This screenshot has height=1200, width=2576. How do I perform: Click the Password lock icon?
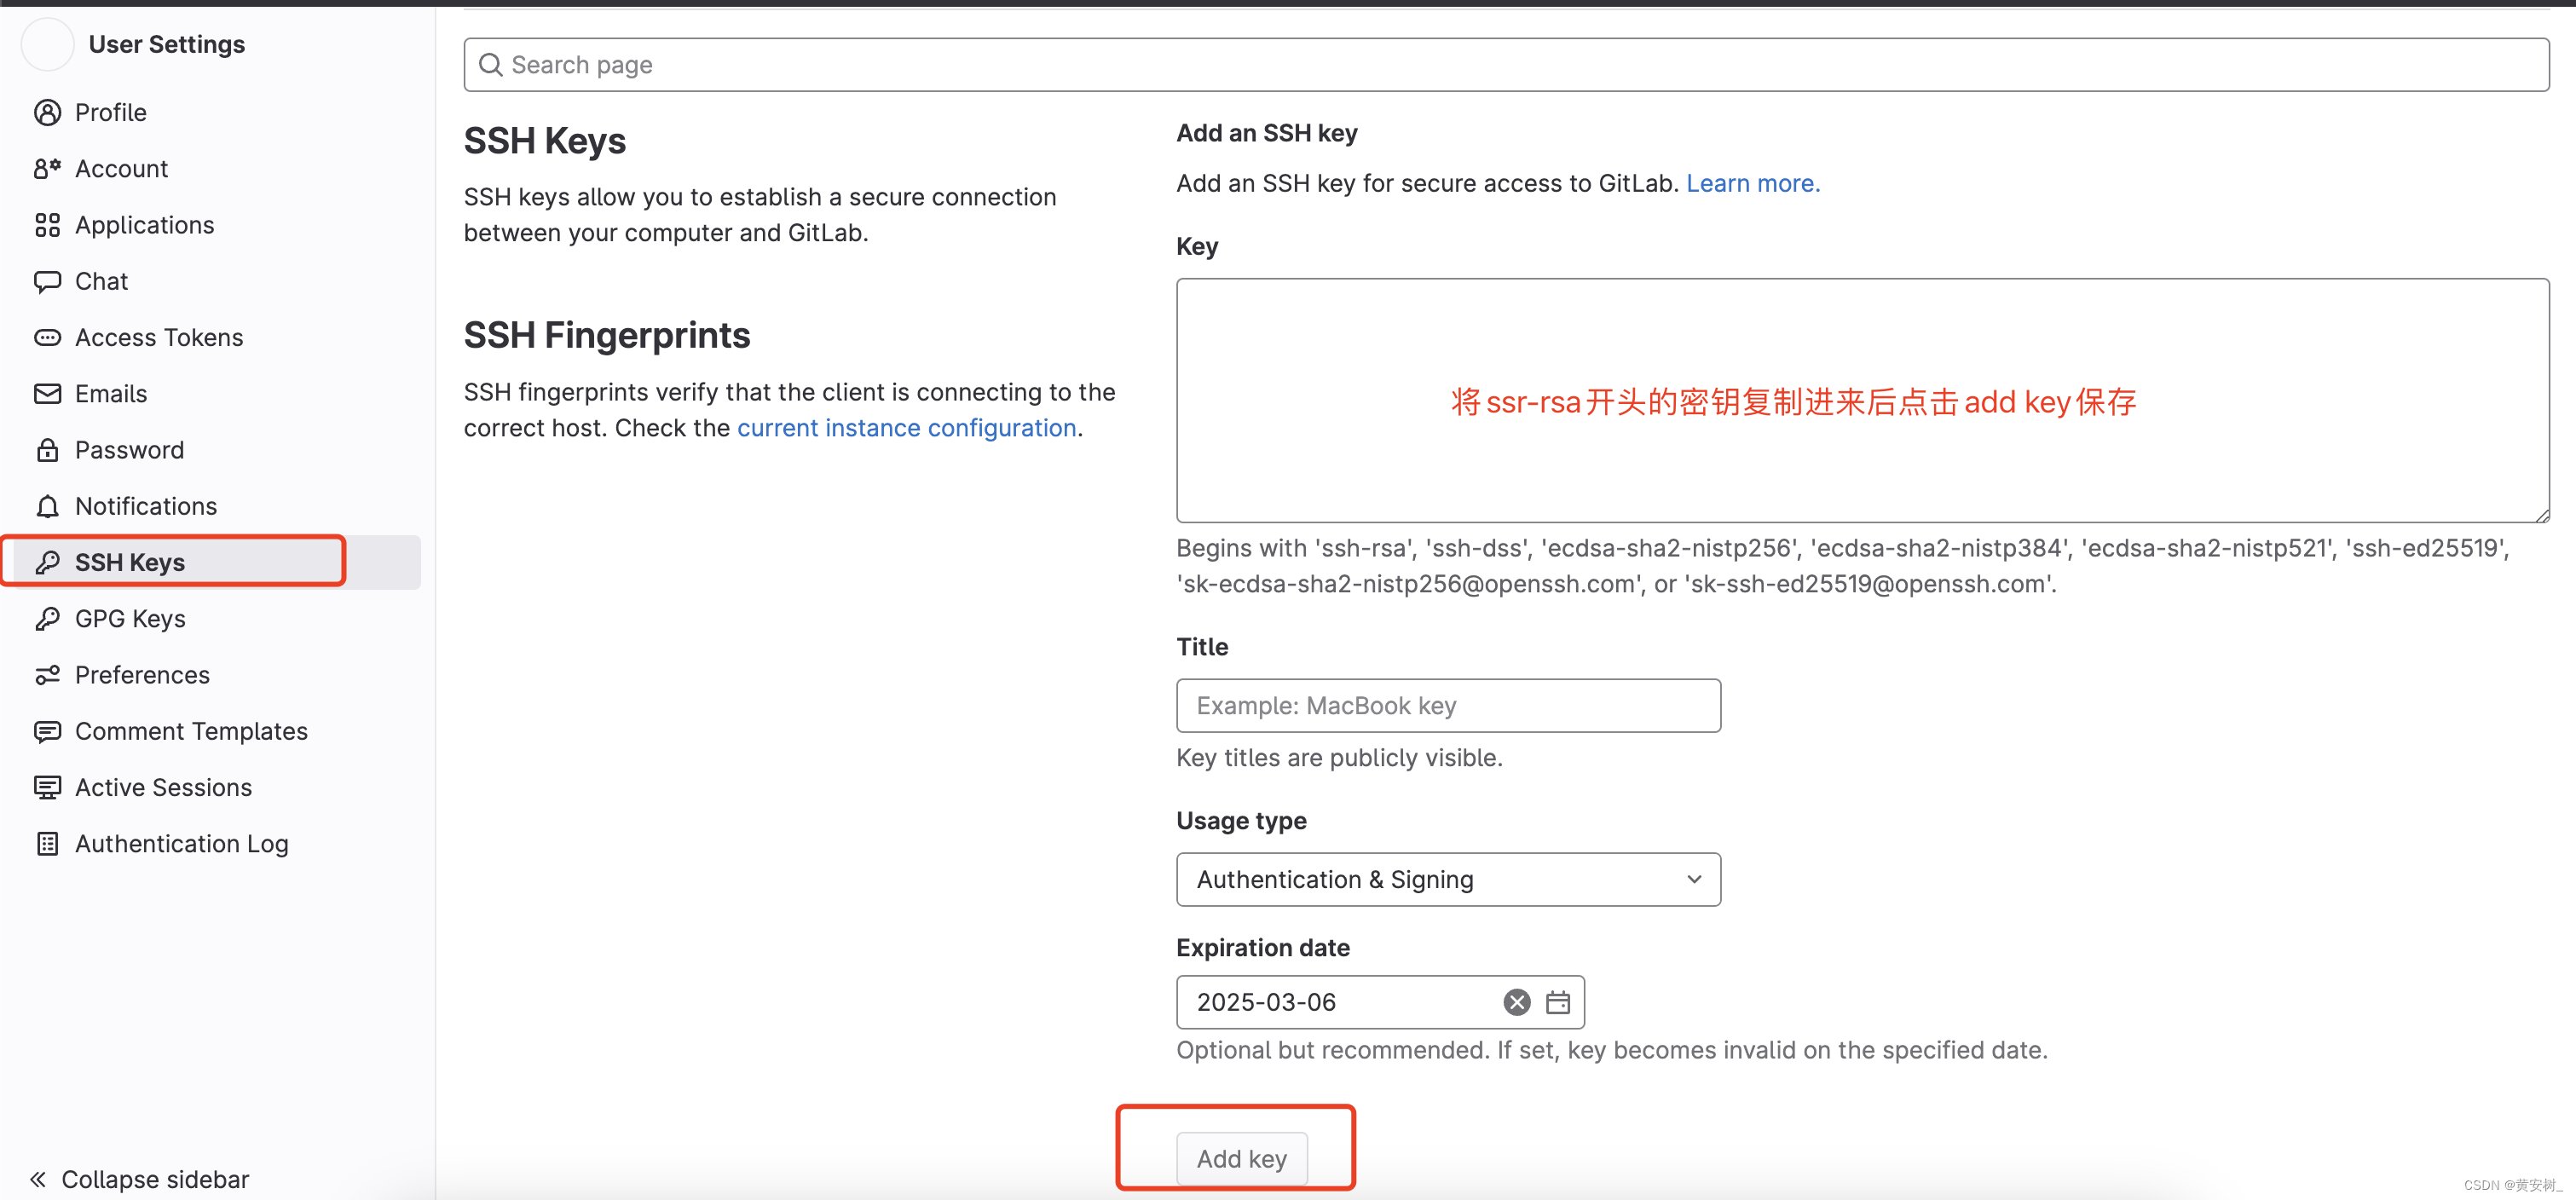(47, 450)
